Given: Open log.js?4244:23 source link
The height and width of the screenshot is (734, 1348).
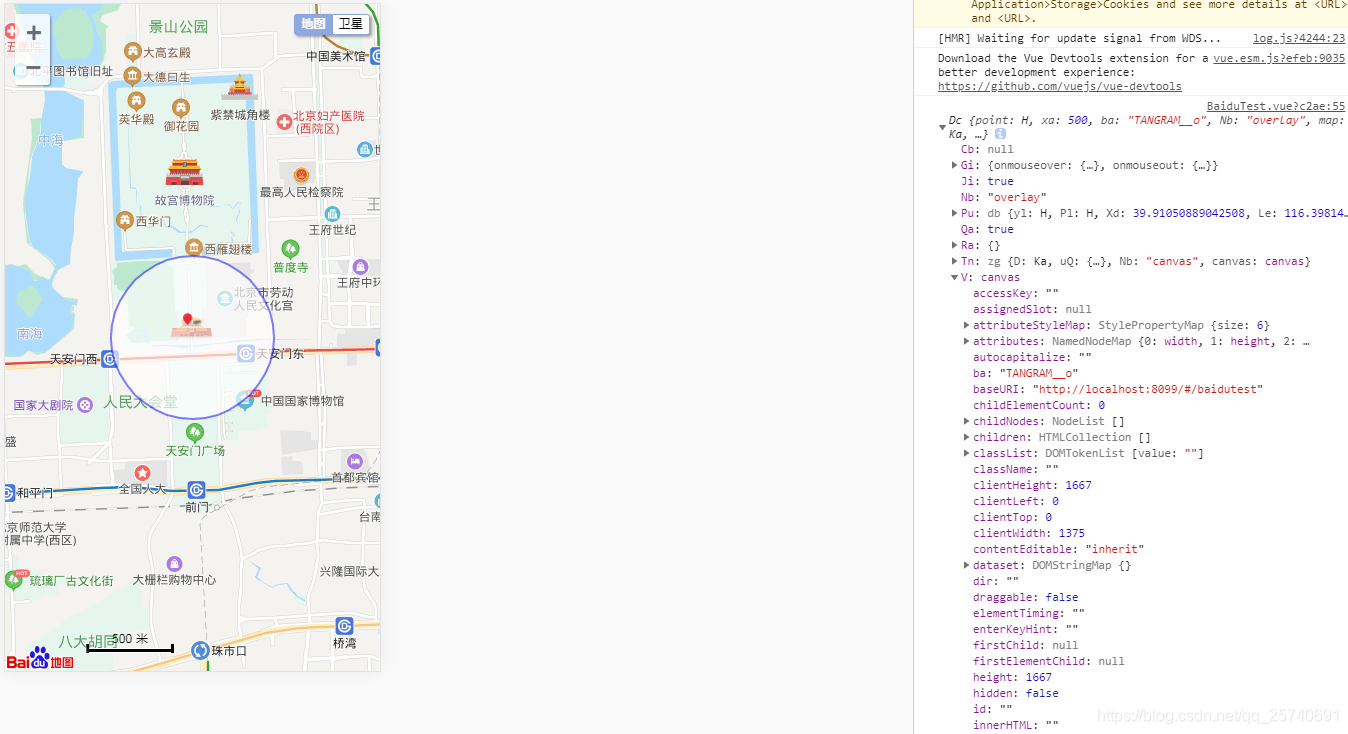Looking at the screenshot, I should pyautogui.click(x=1299, y=38).
